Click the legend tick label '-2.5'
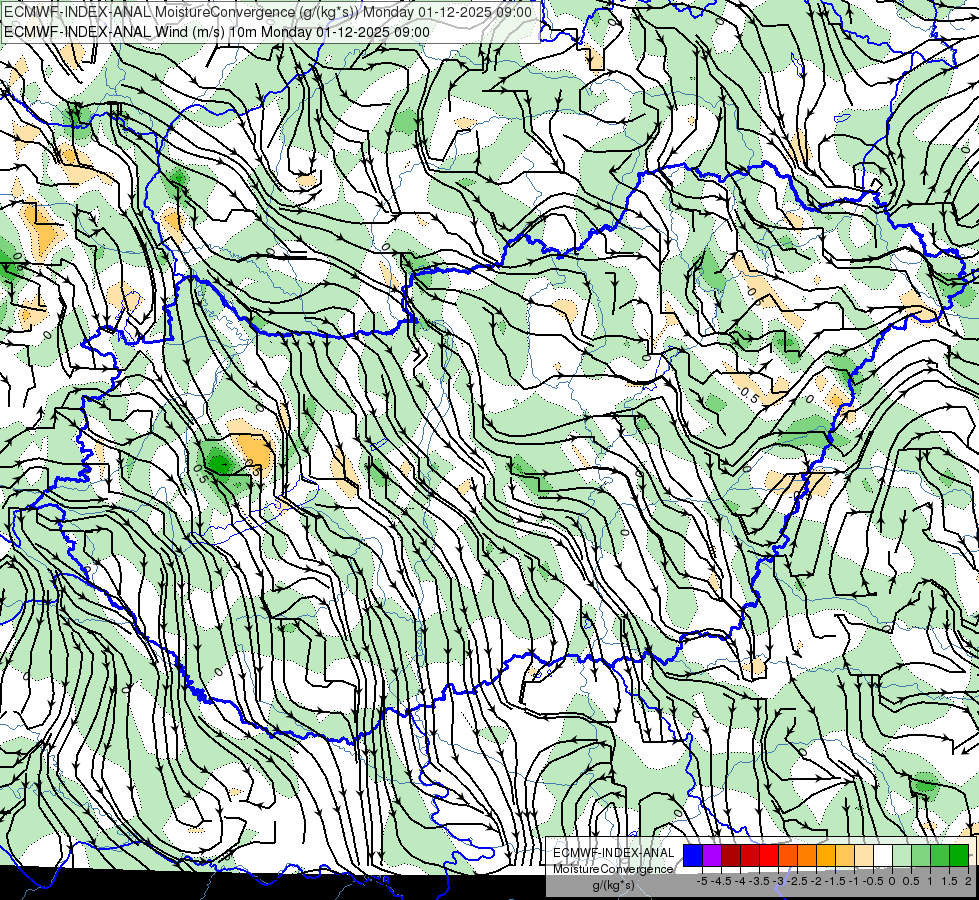This screenshot has width=979, height=900. tap(797, 881)
